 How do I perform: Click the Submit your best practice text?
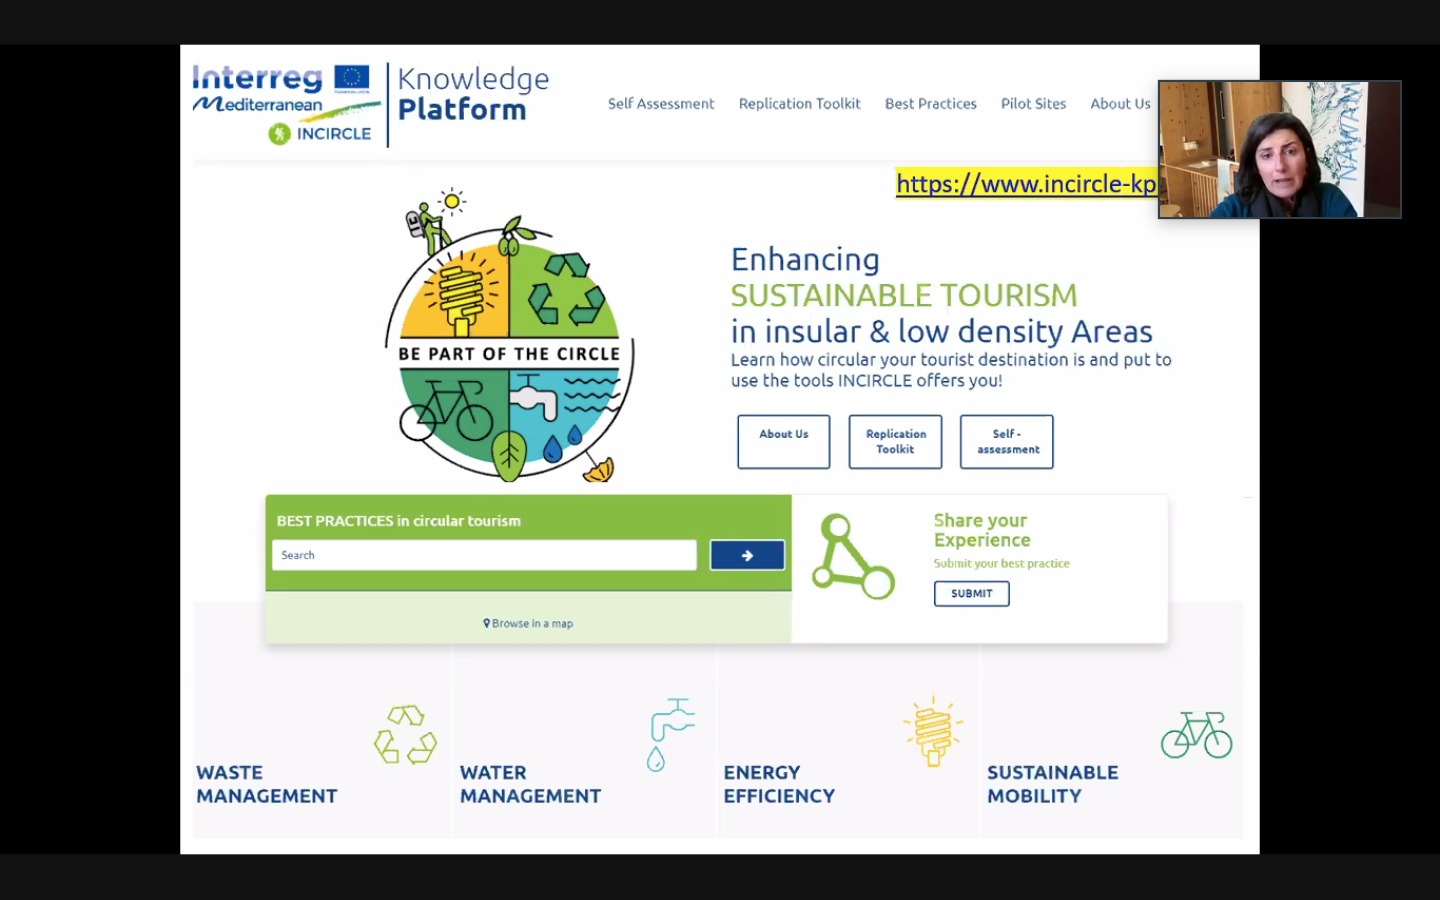coord(1001,563)
